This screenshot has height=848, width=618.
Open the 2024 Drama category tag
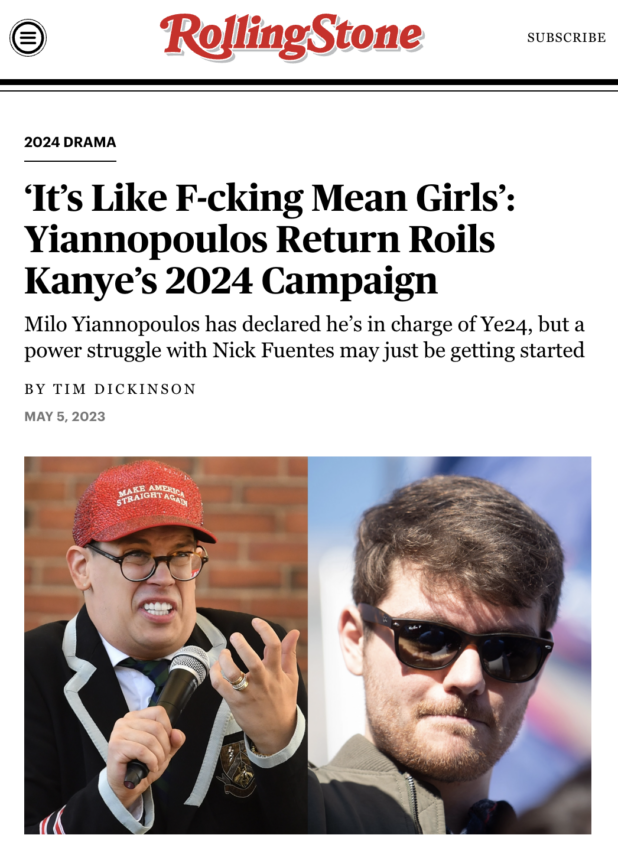point(70,142)
